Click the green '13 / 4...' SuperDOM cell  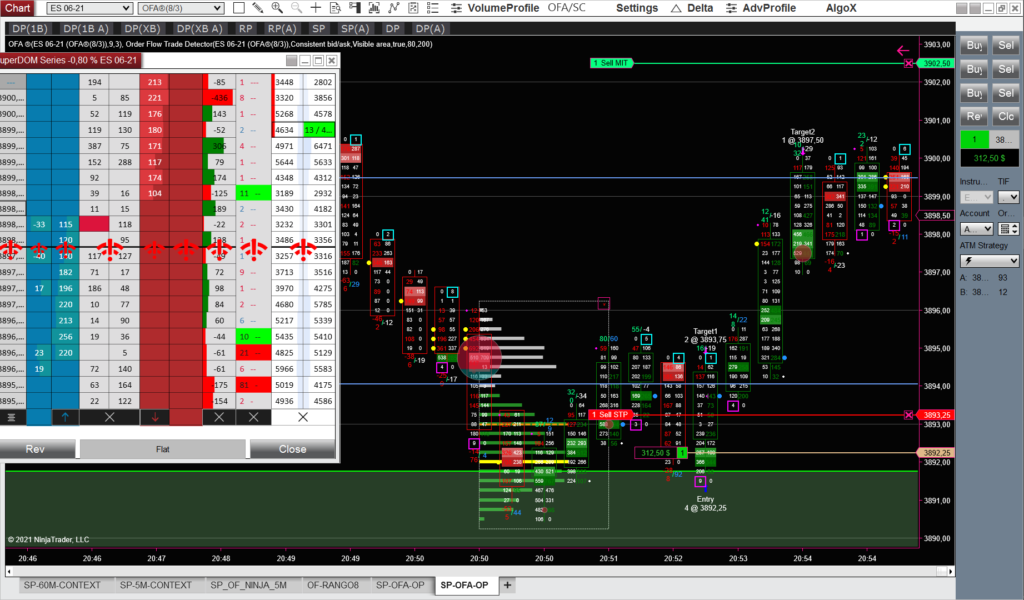[x=319, y=130]
